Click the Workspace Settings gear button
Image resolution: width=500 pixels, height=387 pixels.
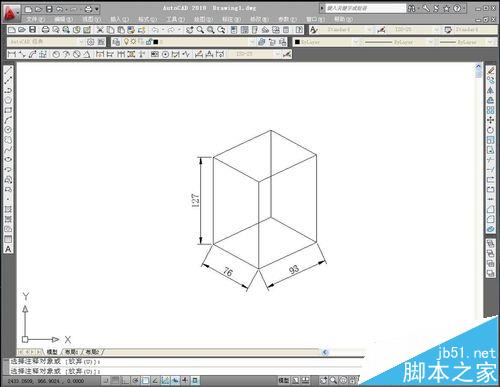(x=91, y=42)
